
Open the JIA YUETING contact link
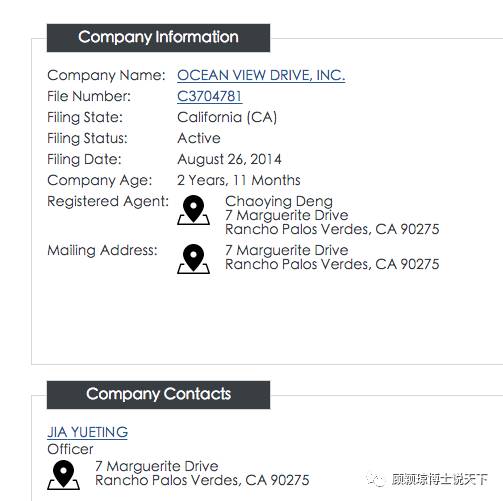click(87, 432)
